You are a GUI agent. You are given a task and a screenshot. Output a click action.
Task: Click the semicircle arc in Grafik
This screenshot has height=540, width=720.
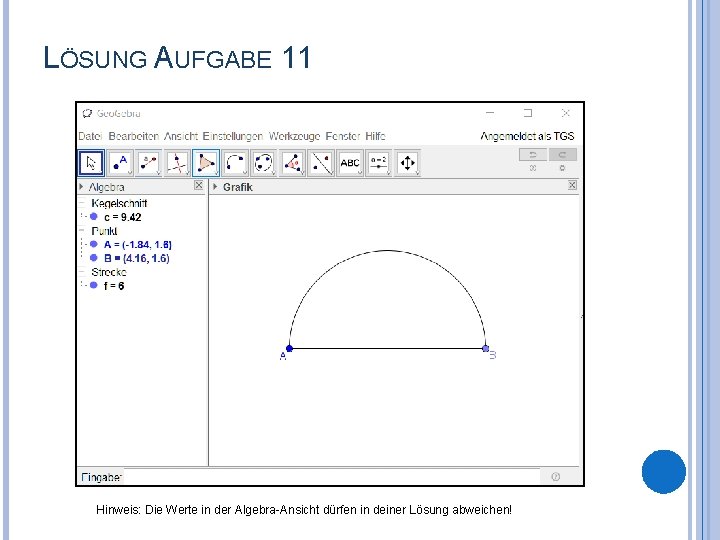tap(388, 251)
